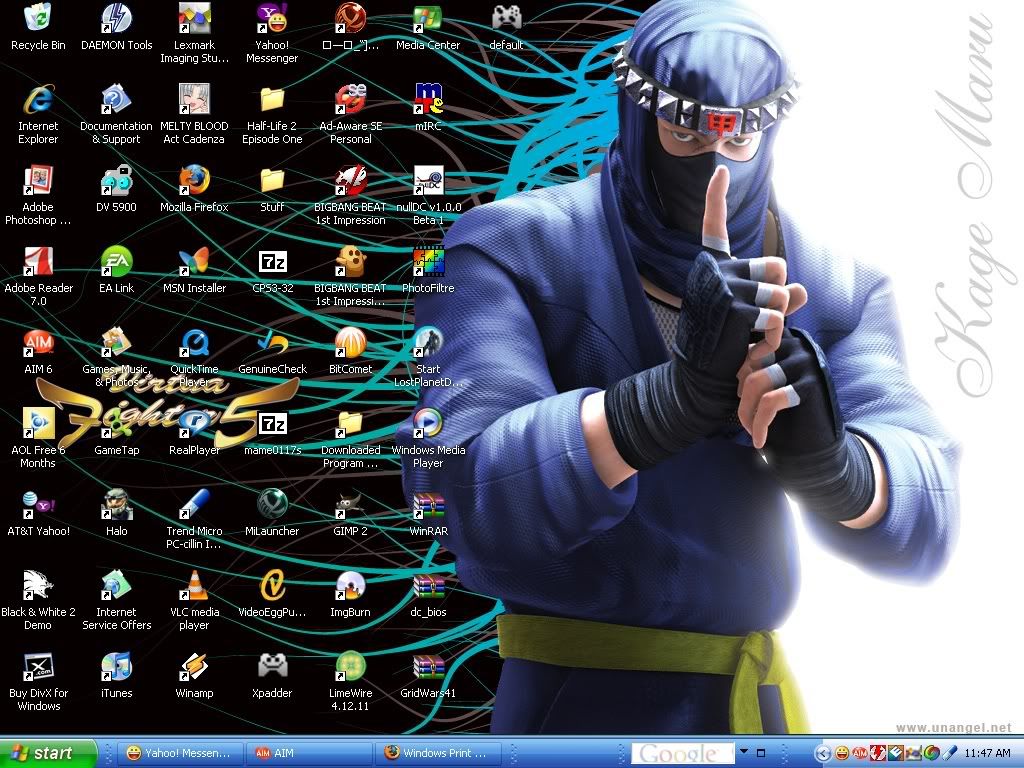
Task: Open Documentation & Support shortcut
Action: pyautogui.click(x=116, y=99)
